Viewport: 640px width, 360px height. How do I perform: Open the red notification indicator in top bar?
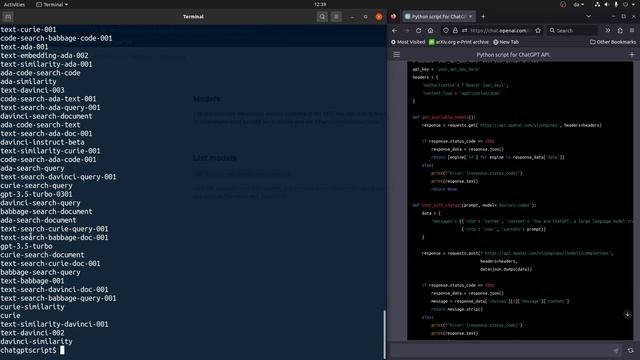[563, 4]
